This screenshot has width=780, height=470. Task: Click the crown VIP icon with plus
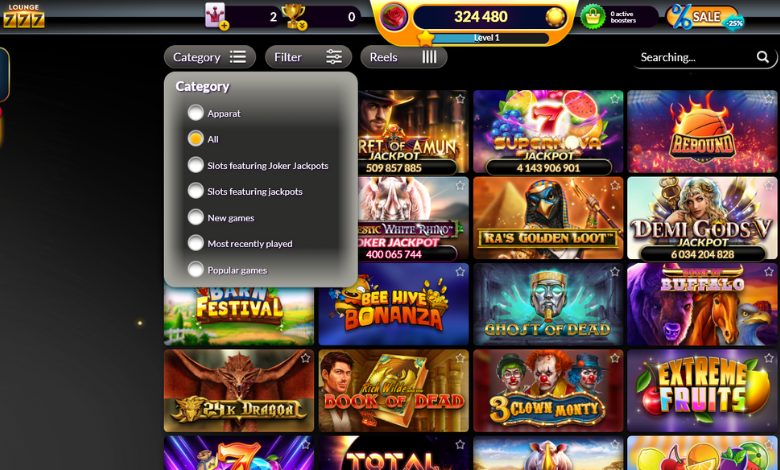[216, 16]
